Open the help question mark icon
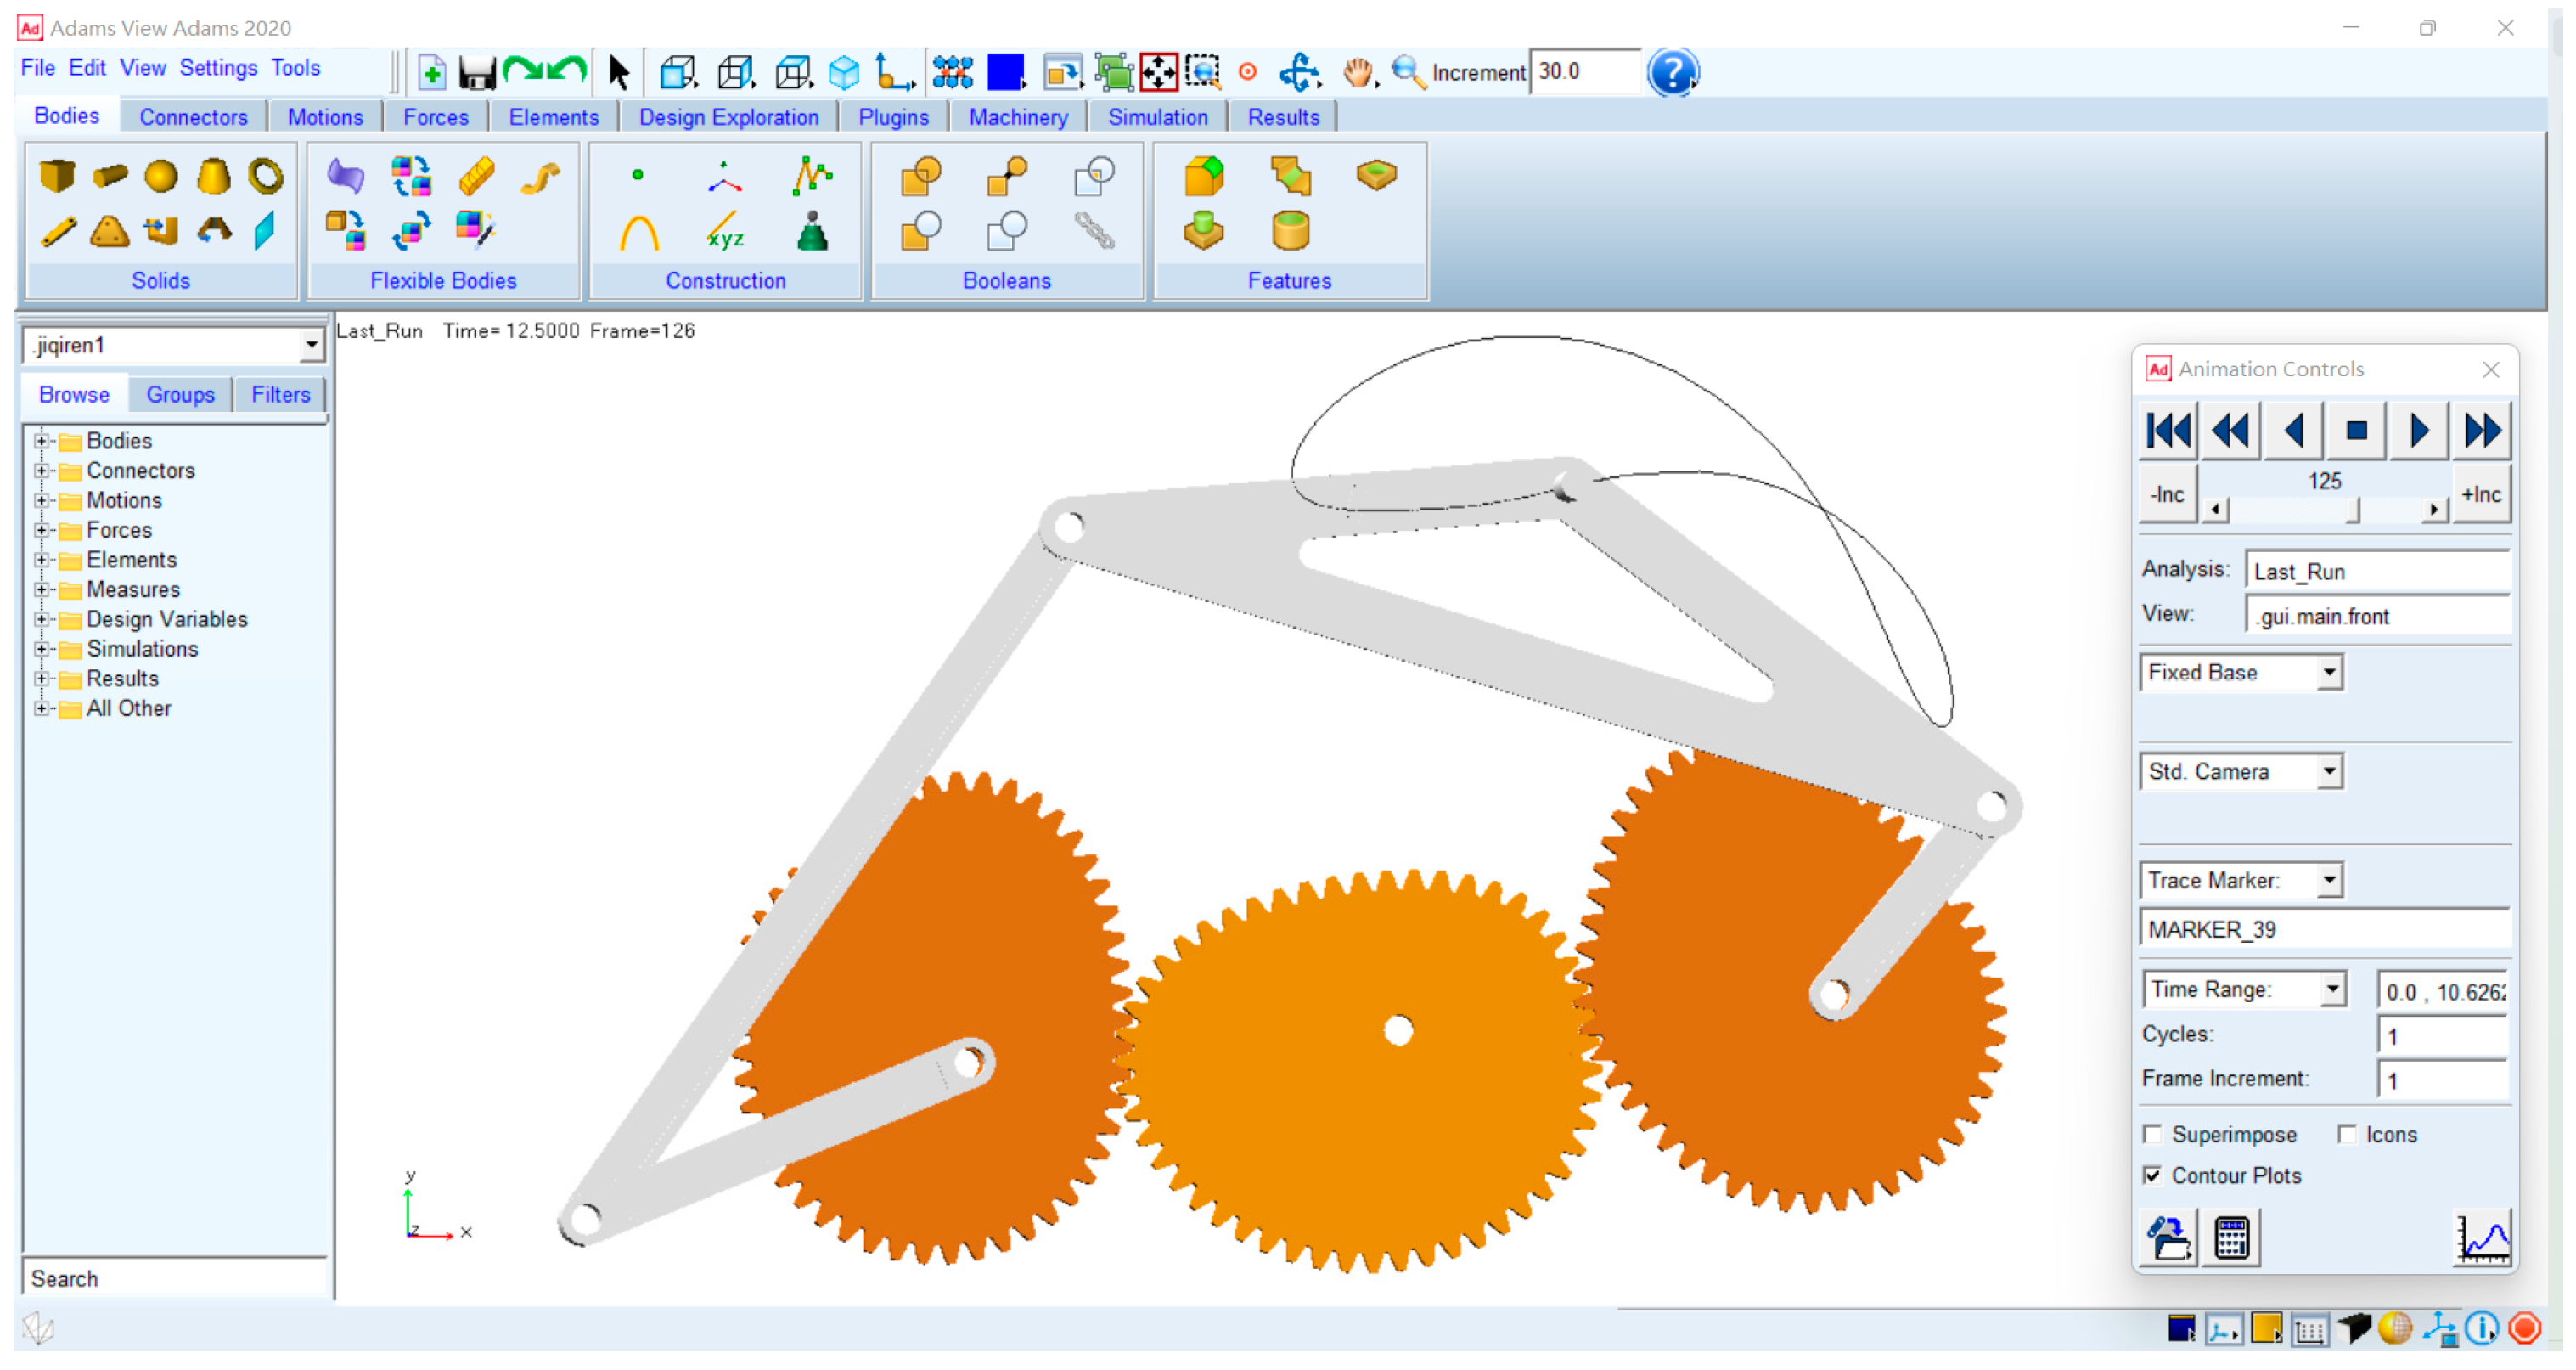The height and width of the screenshot is (1370, 2576). pyautogui.click(x=1671, y=72)
